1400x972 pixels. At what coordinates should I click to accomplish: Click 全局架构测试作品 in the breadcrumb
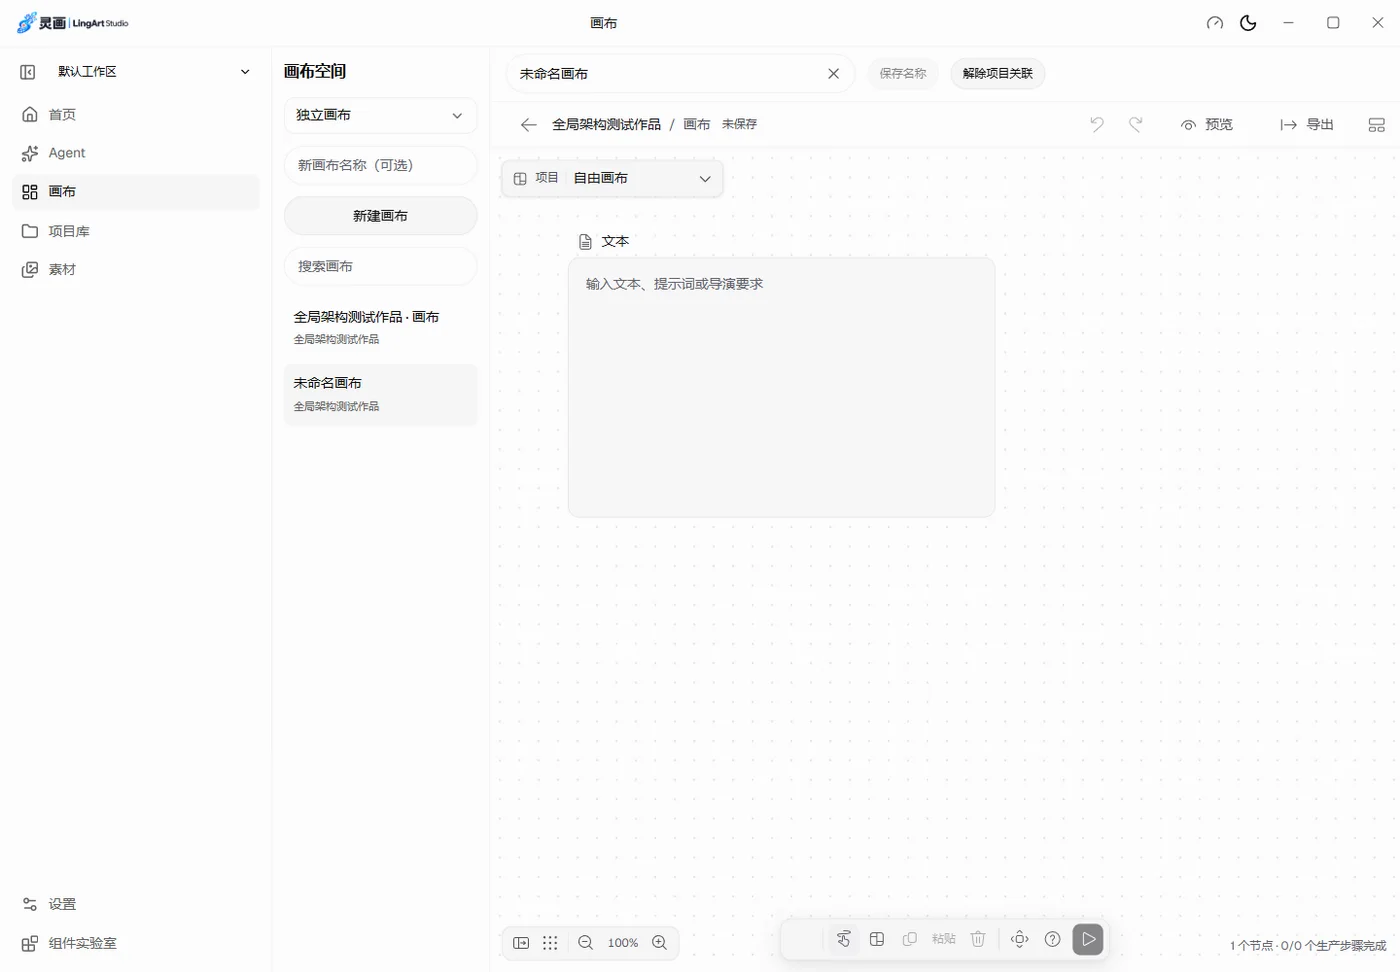(606, 125)
